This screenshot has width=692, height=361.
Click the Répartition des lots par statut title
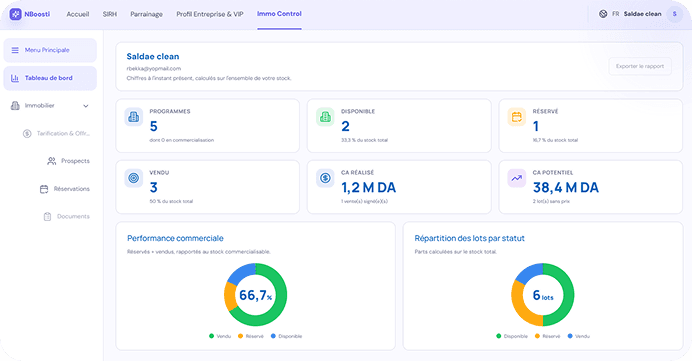coord(470,238)
